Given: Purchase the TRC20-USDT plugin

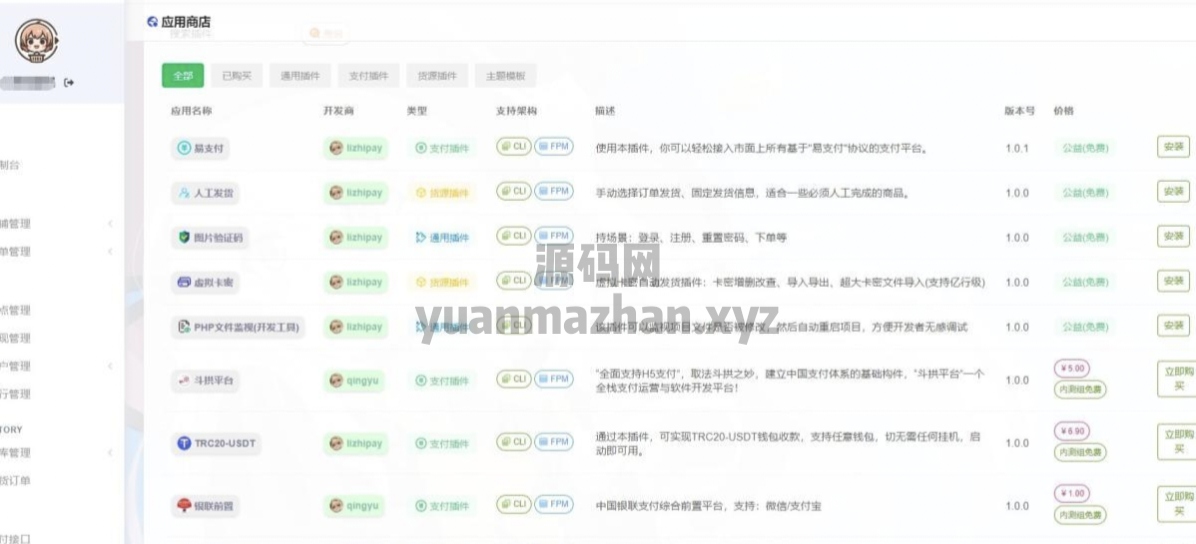Looking at the screenshot, I should coord(1174,441).
